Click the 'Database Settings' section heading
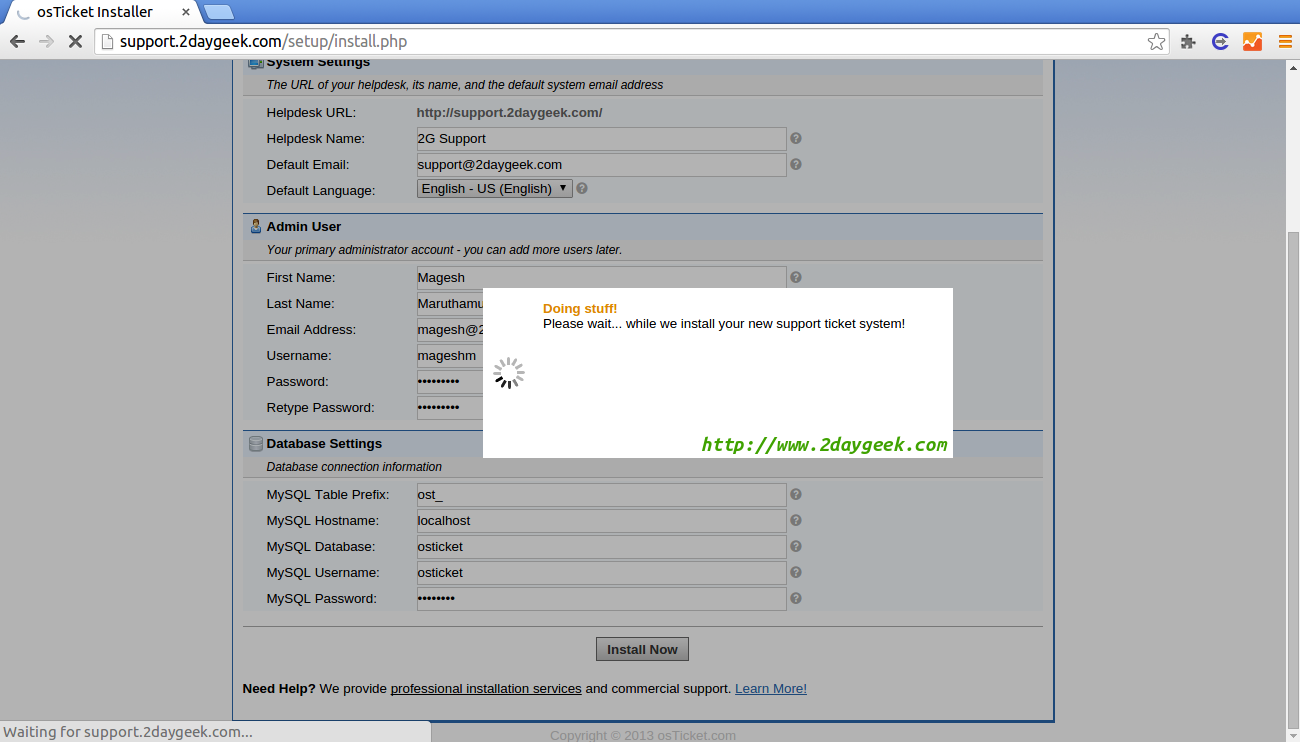Image resolution: width=1300 pixels, height=742 pixels. click(x=324, y=444)
